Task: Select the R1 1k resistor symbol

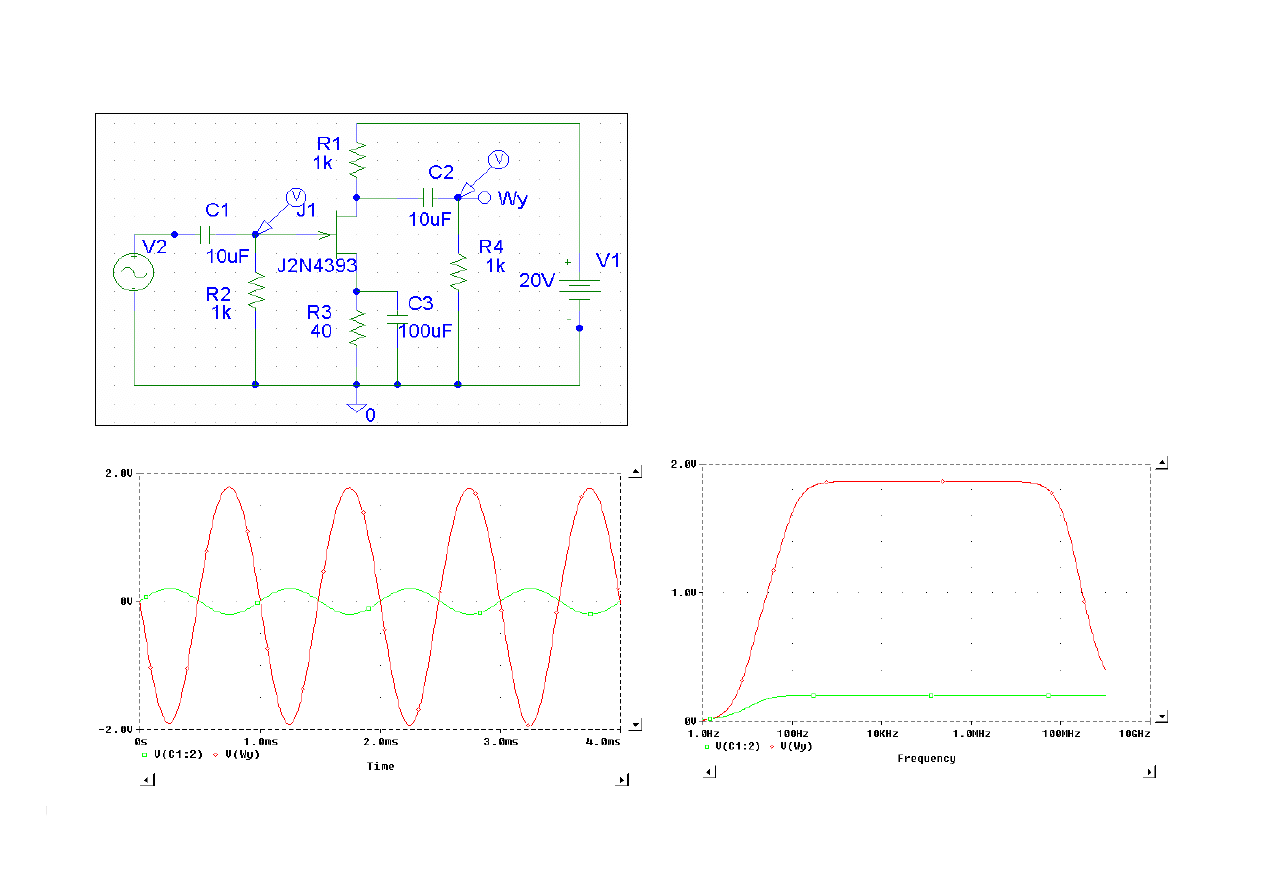Action: [357, 158]
